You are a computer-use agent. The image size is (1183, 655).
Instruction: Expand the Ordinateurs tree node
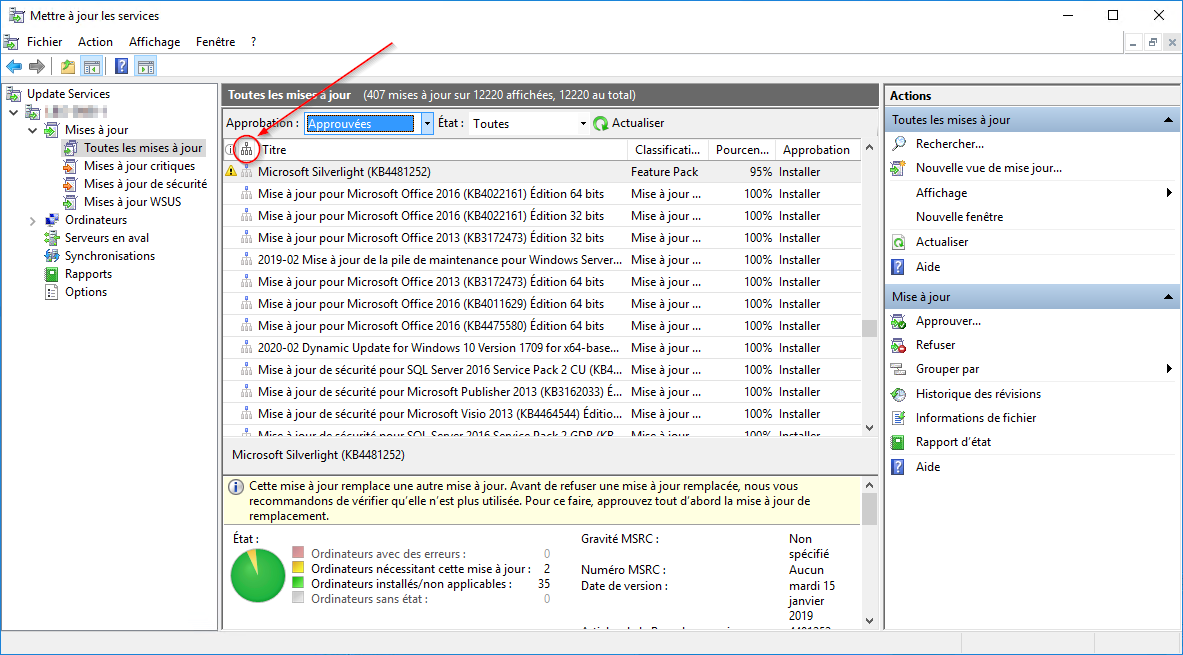coord(33,220)
